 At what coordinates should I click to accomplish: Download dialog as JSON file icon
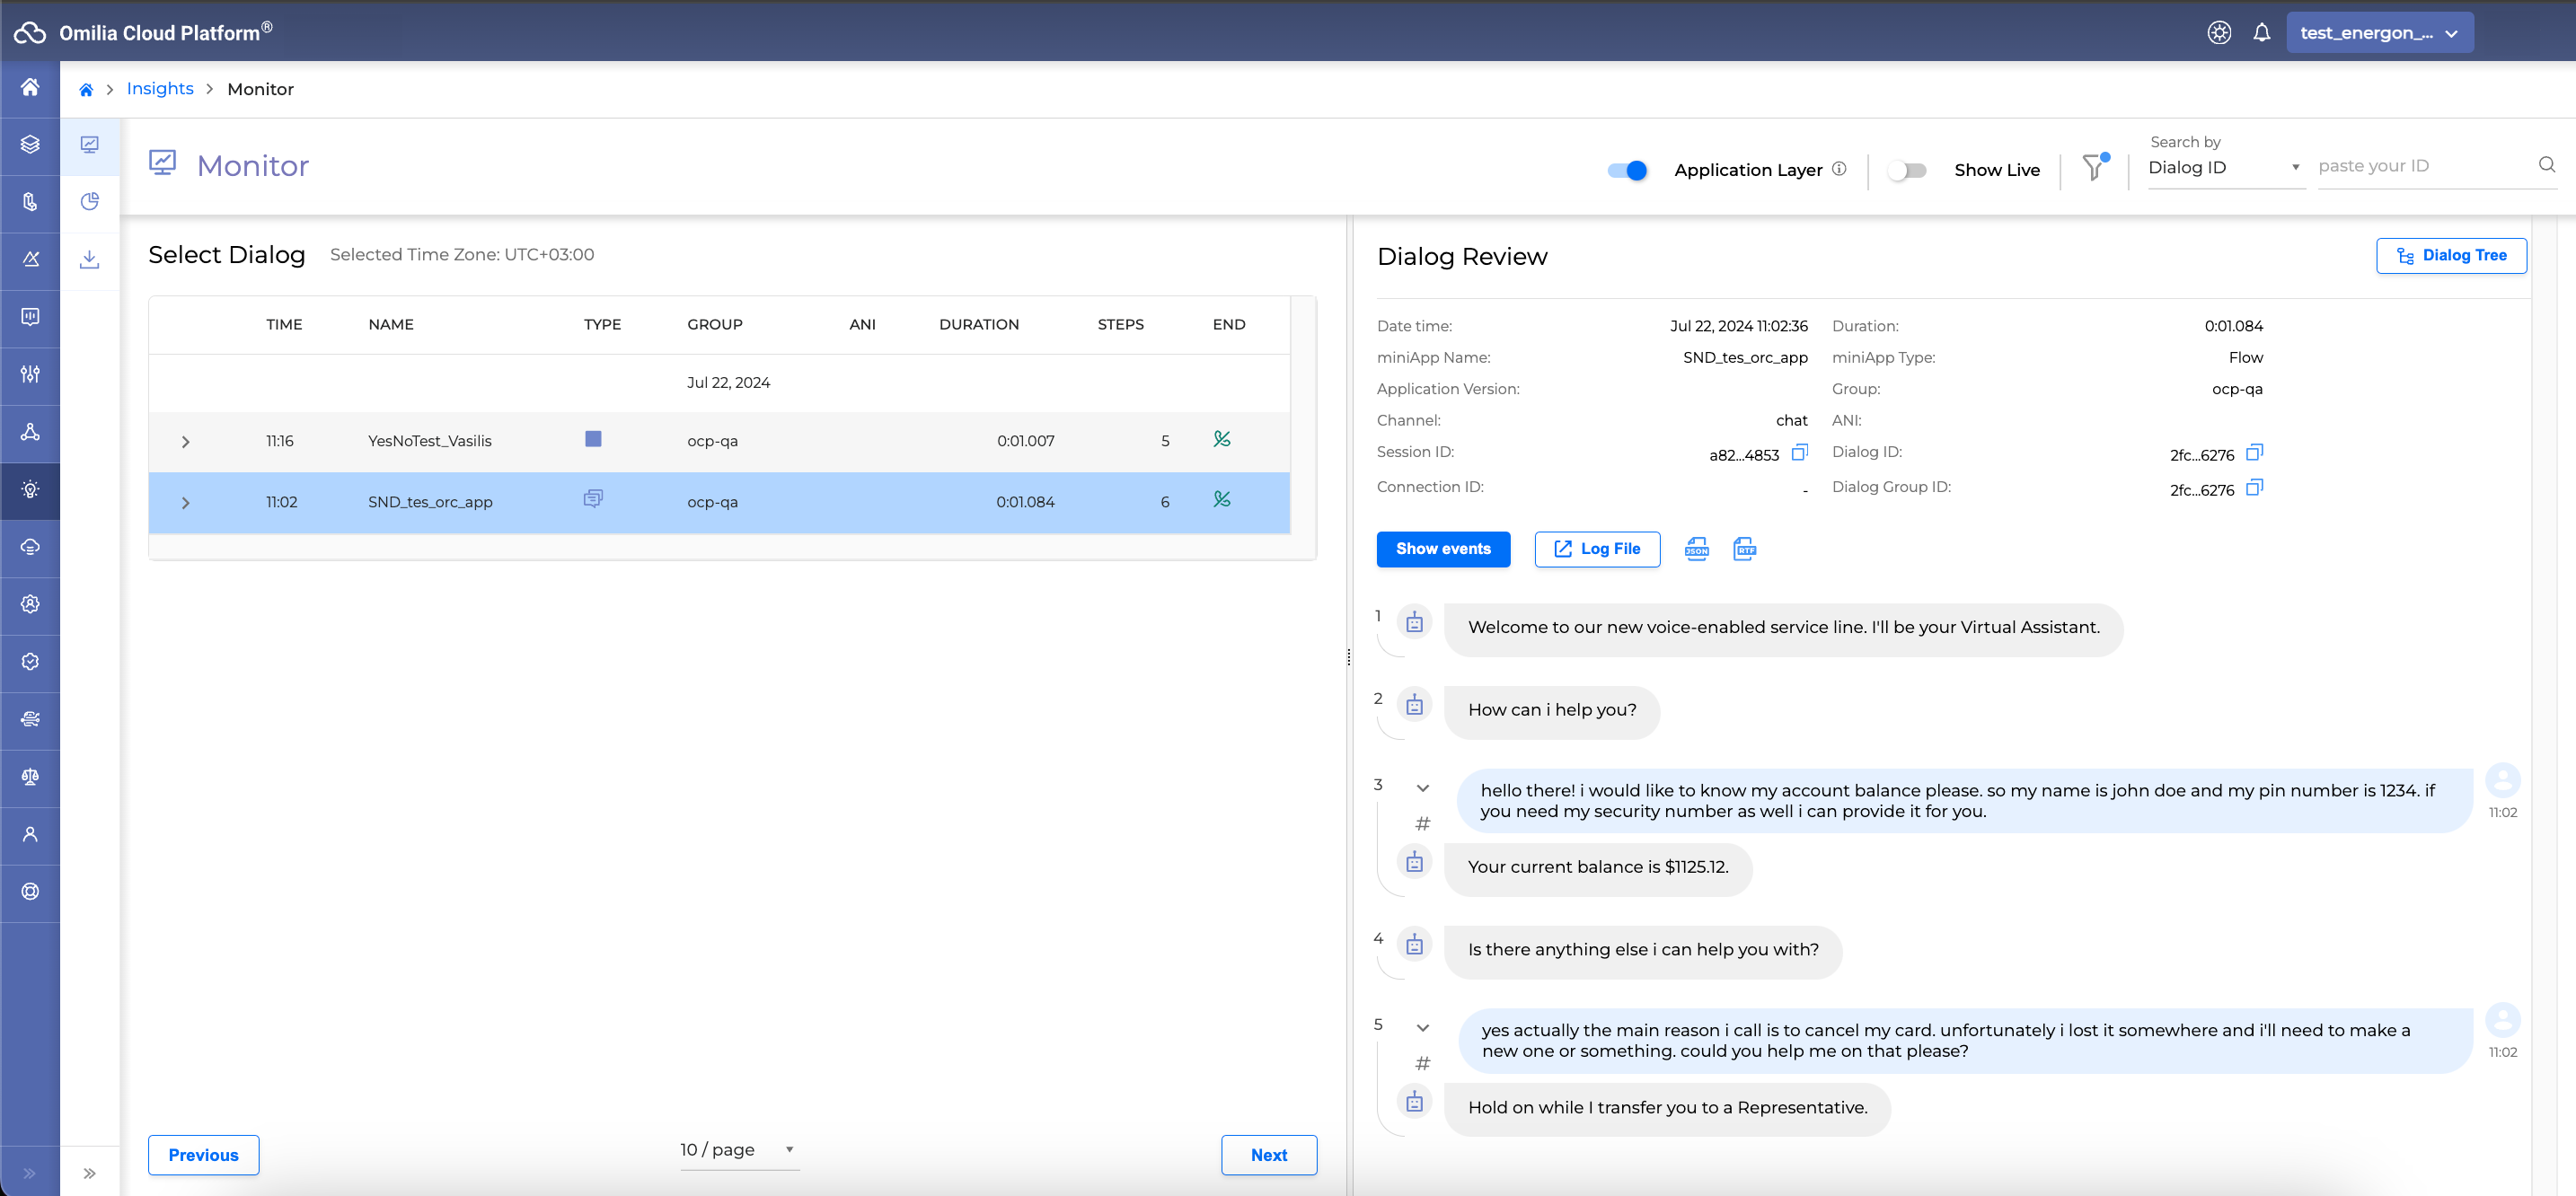point(1697,549)
